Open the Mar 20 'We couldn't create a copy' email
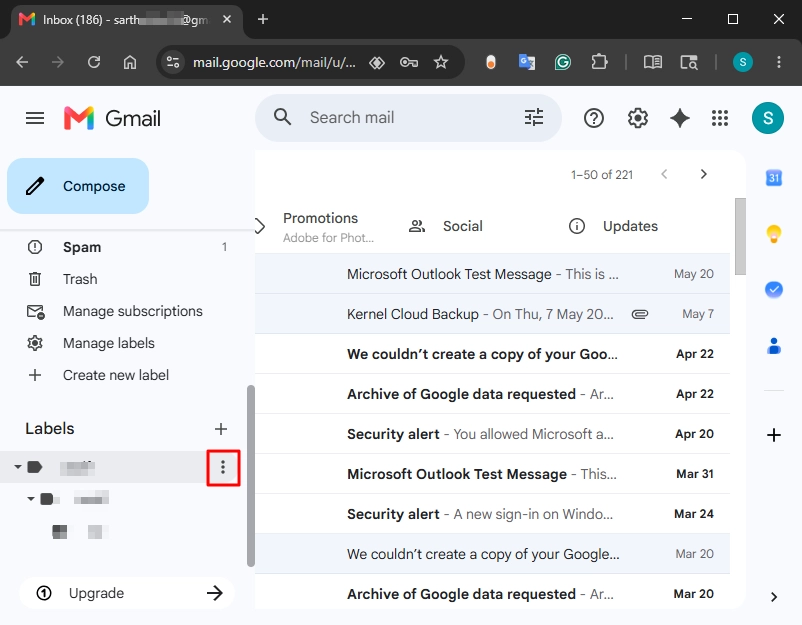This screenshot has width=802, height=625. [x=492, y=553]
